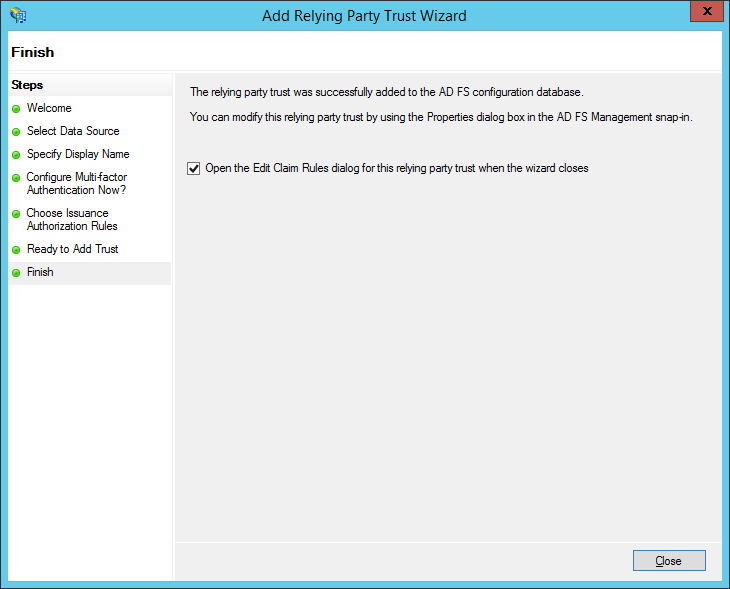Uncheck the Open Edit Claim Rules dialog checkbox
The height and width of the screenshot is (589, 730).
point(193,169)
